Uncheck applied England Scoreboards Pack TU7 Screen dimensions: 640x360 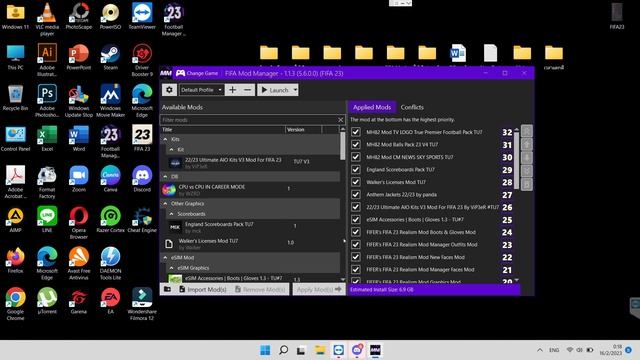pyautogui.click(x=356, y=169)
